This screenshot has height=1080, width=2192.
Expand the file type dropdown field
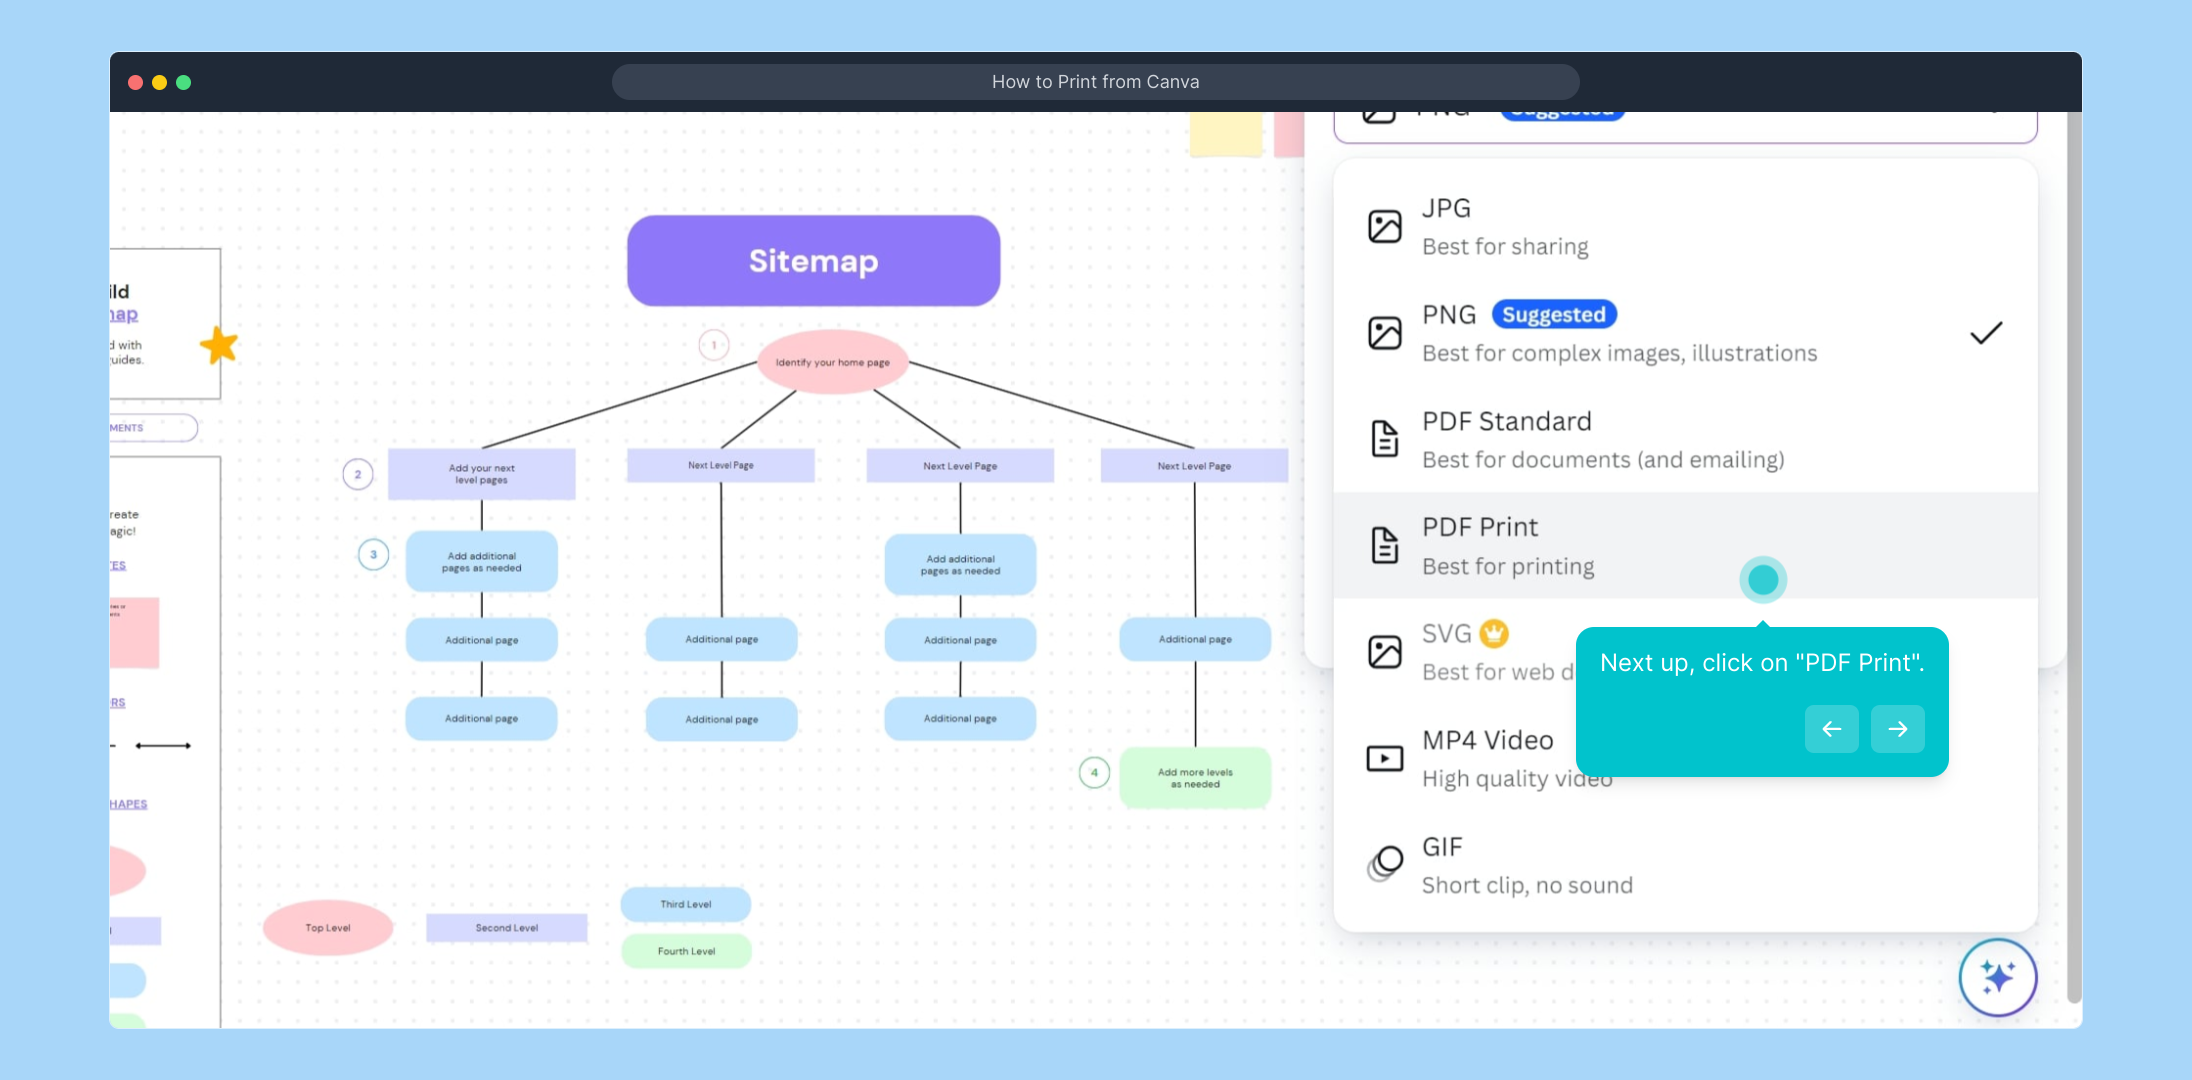click(1684, 125)
